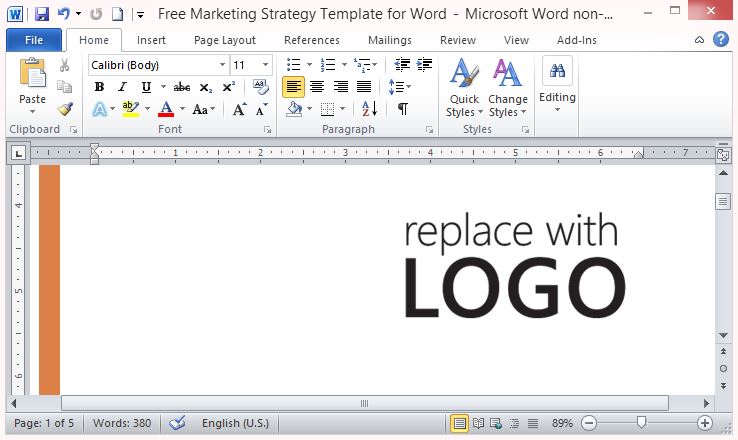Toggle Italic formatting

pos(122,87)
